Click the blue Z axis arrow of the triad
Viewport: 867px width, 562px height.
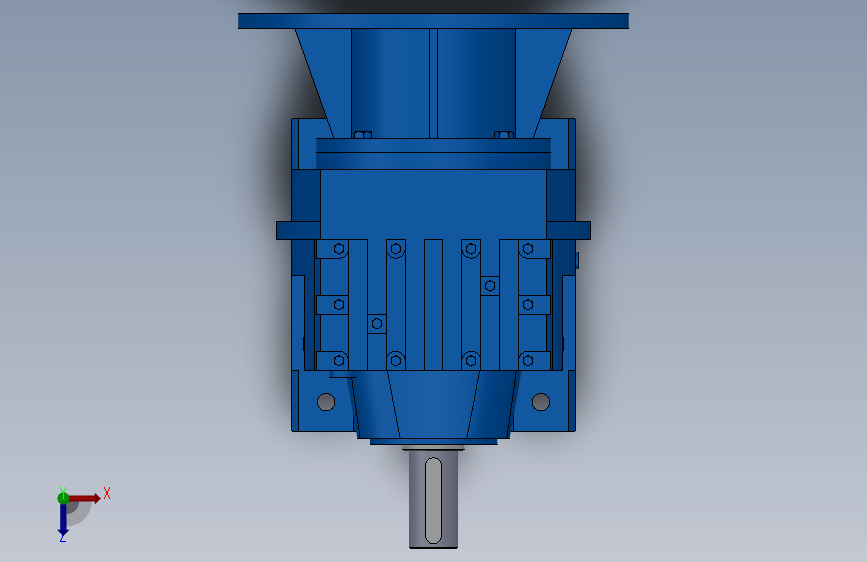[63, 519]
